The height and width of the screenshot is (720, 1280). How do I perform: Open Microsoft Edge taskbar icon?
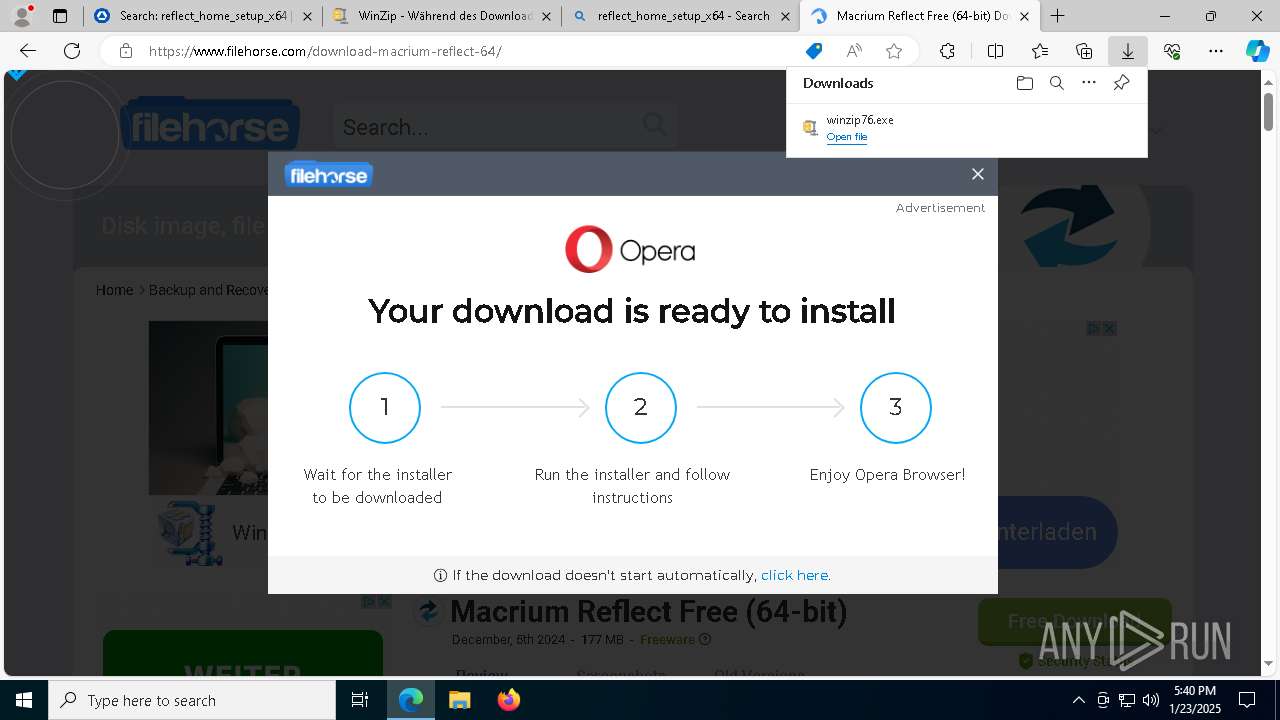click(411, 700)
